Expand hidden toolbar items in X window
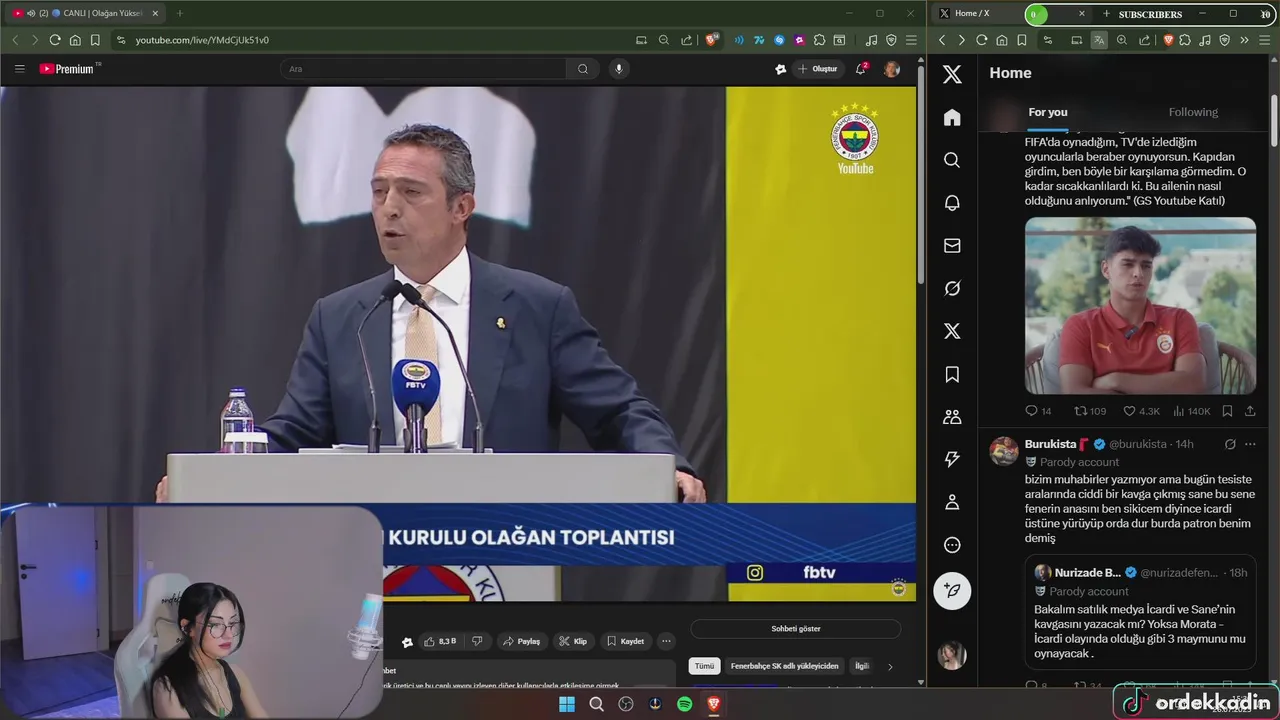 (1244, 40)
